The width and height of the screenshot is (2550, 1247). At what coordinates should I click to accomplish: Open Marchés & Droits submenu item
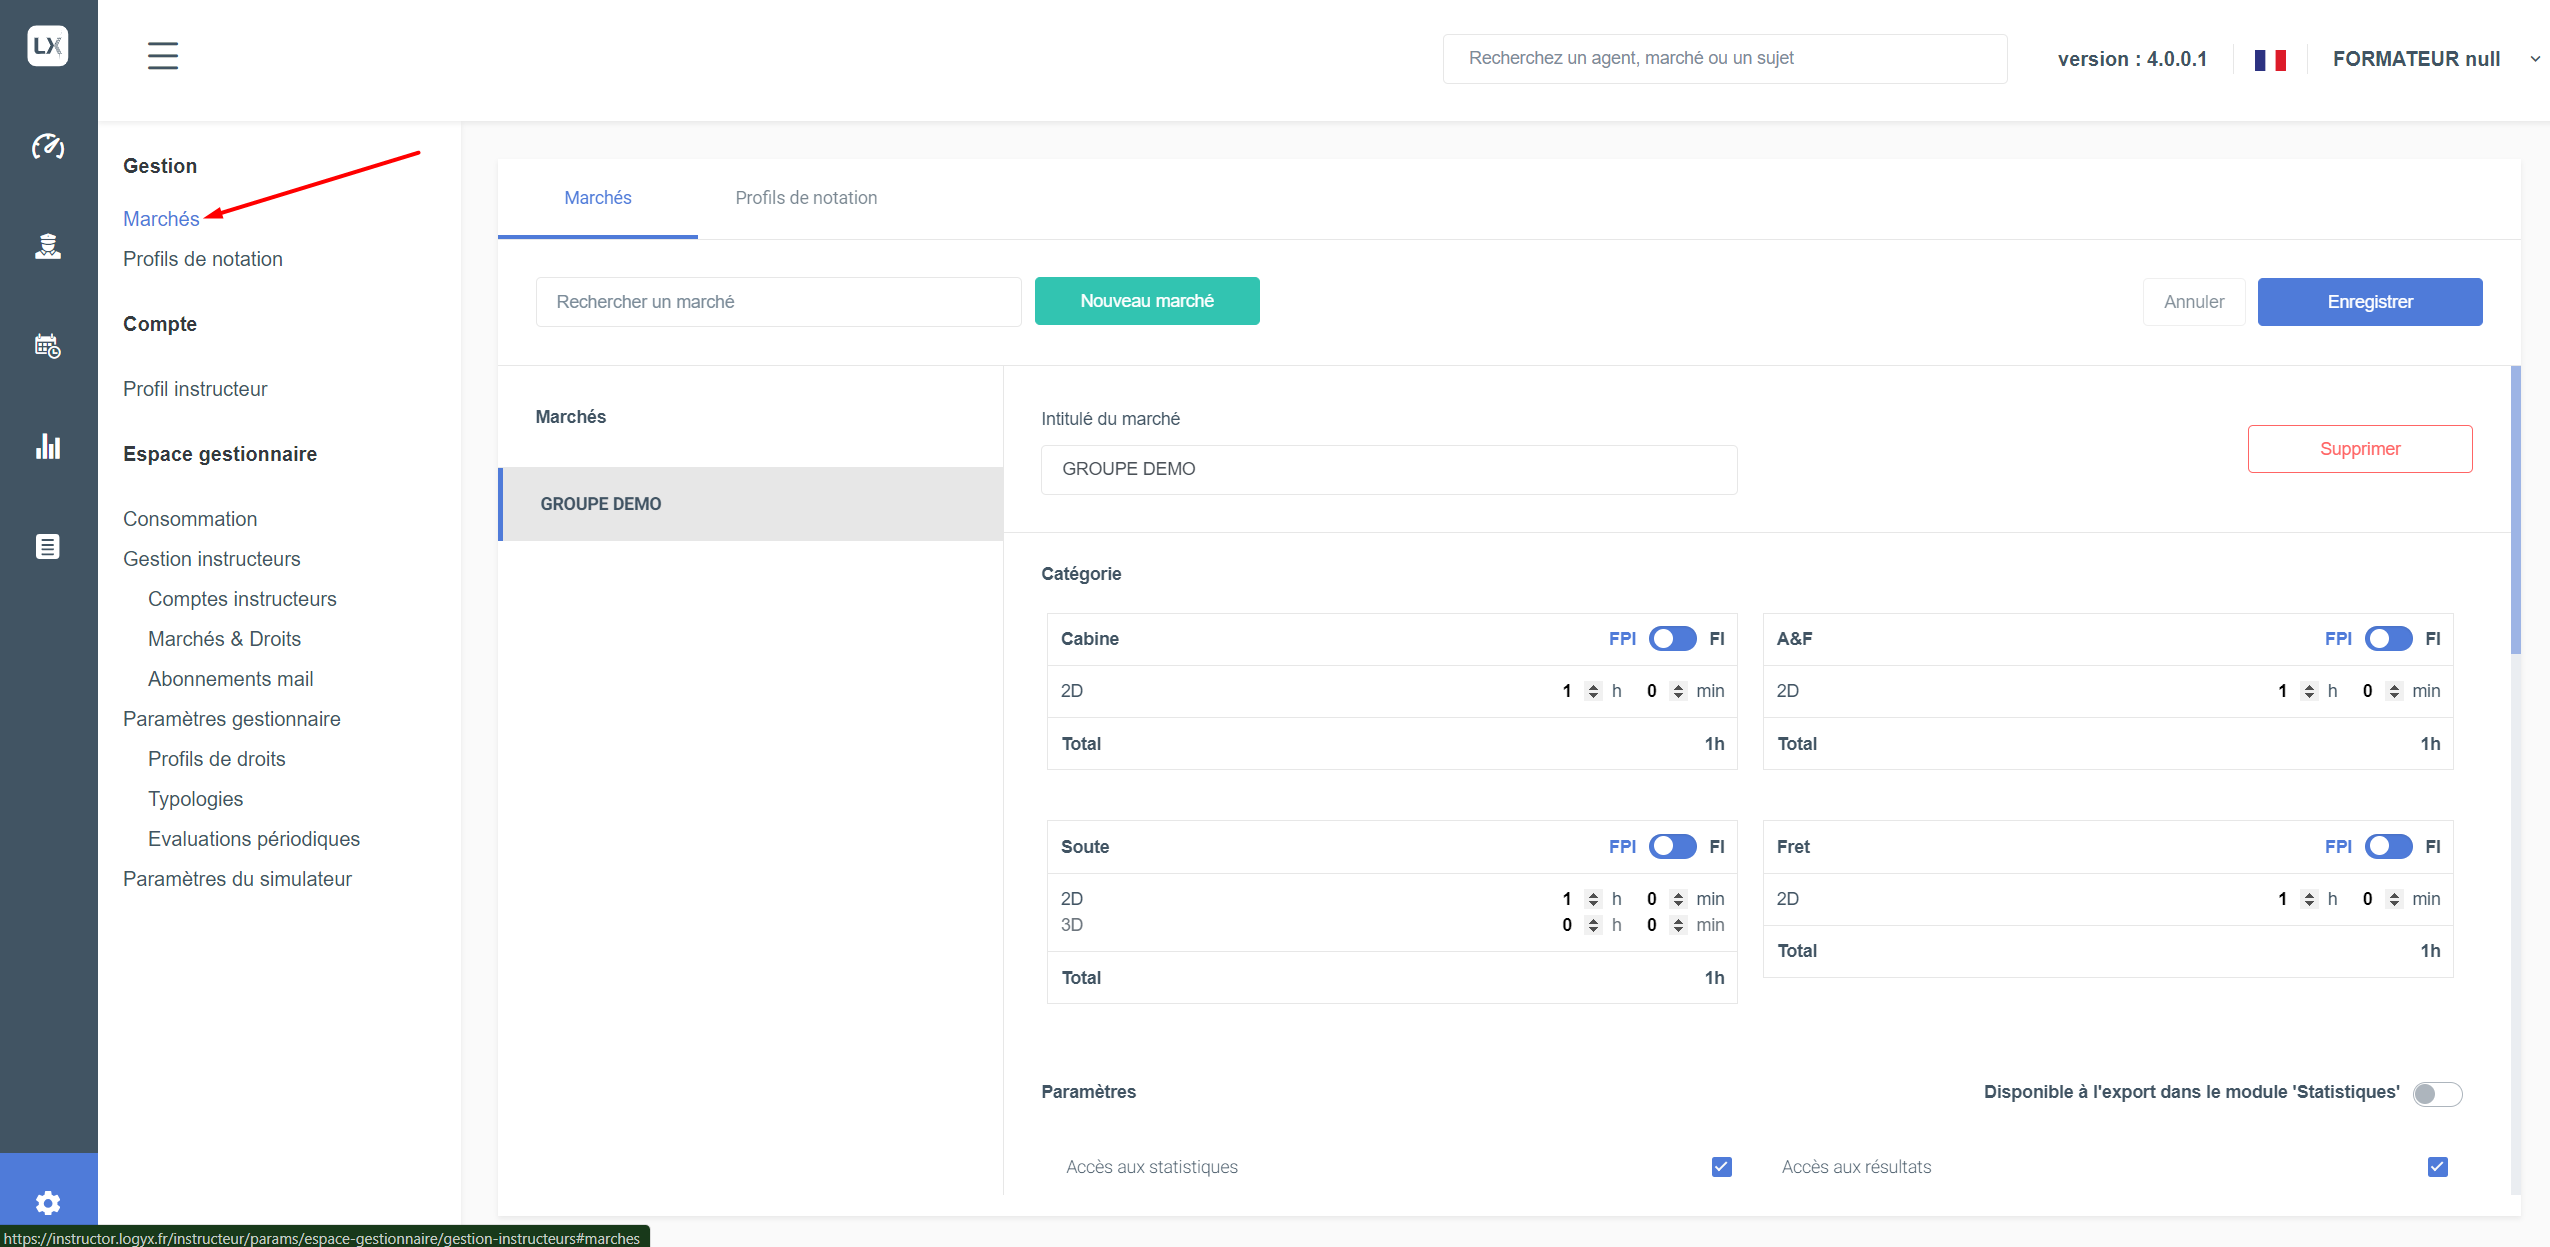(224, 639)
